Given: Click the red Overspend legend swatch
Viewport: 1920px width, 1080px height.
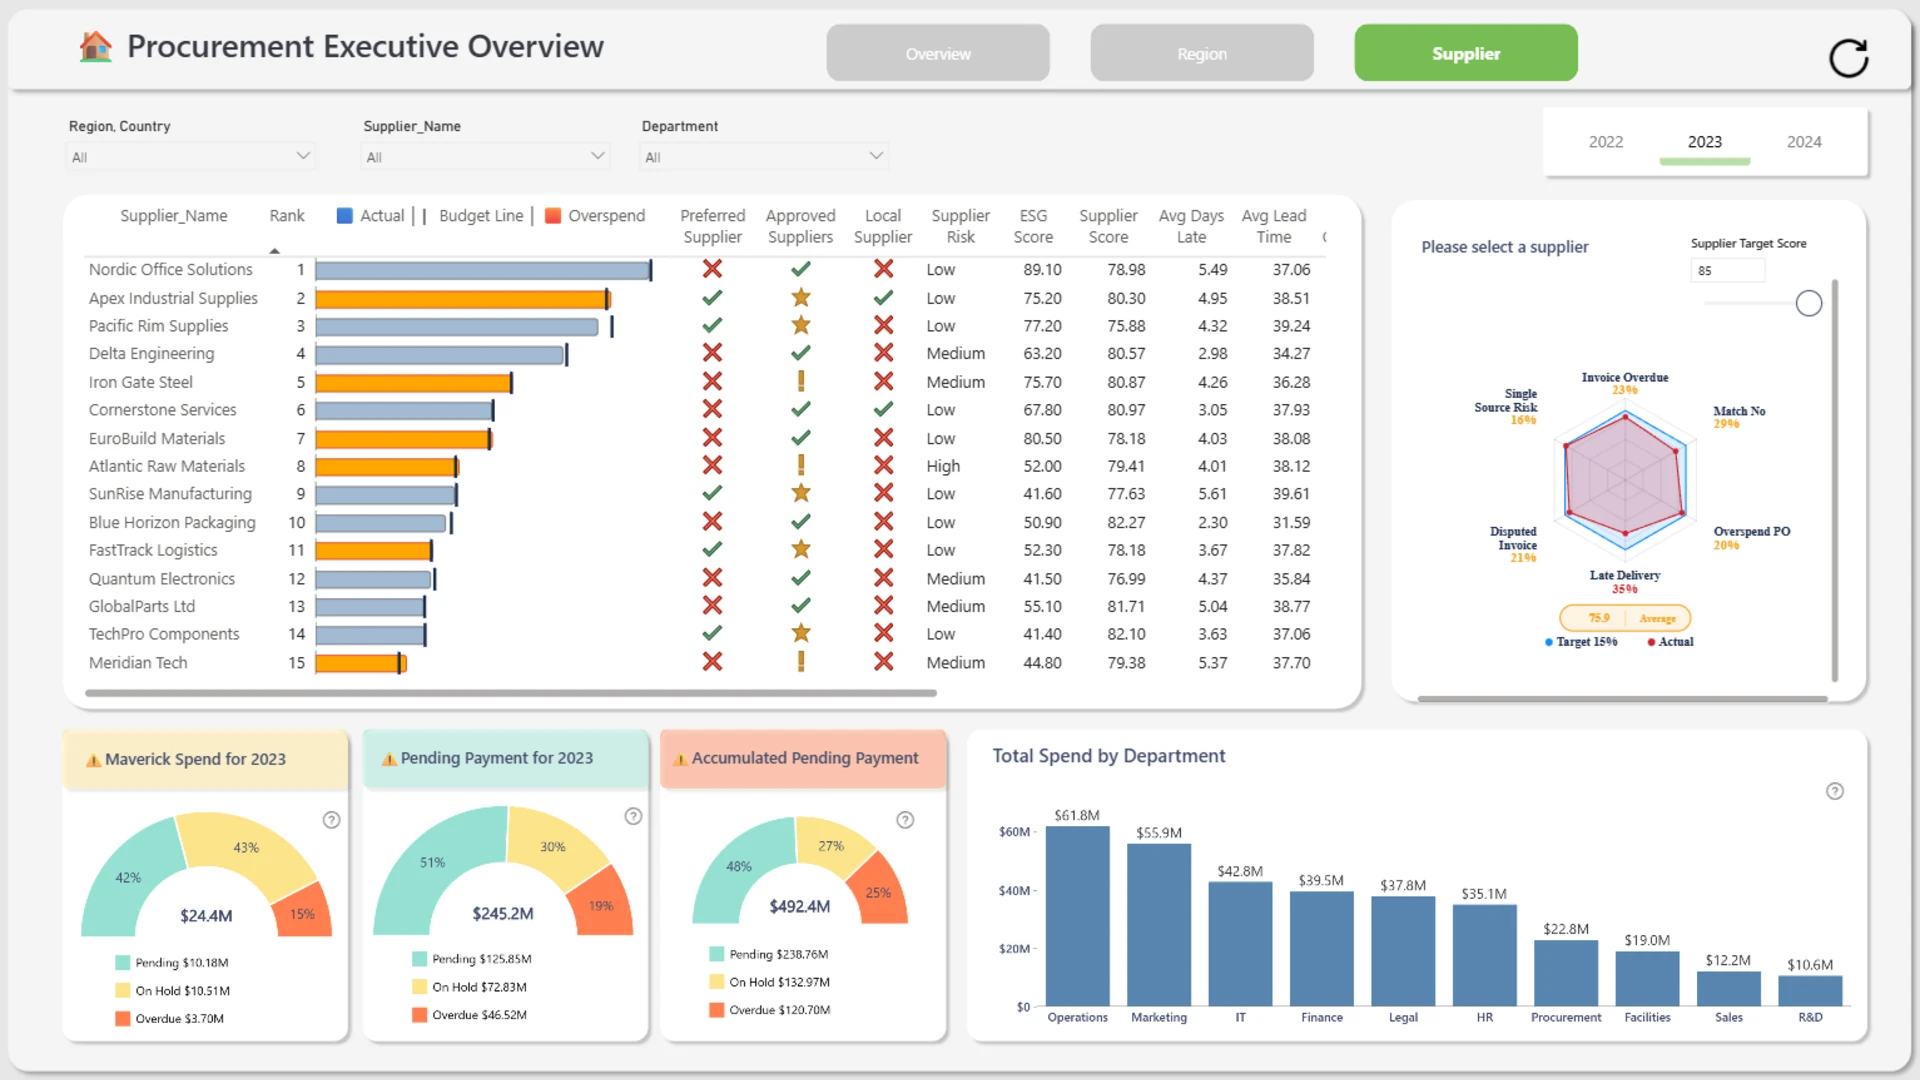Looking at the screenshot, I should 553,216.
